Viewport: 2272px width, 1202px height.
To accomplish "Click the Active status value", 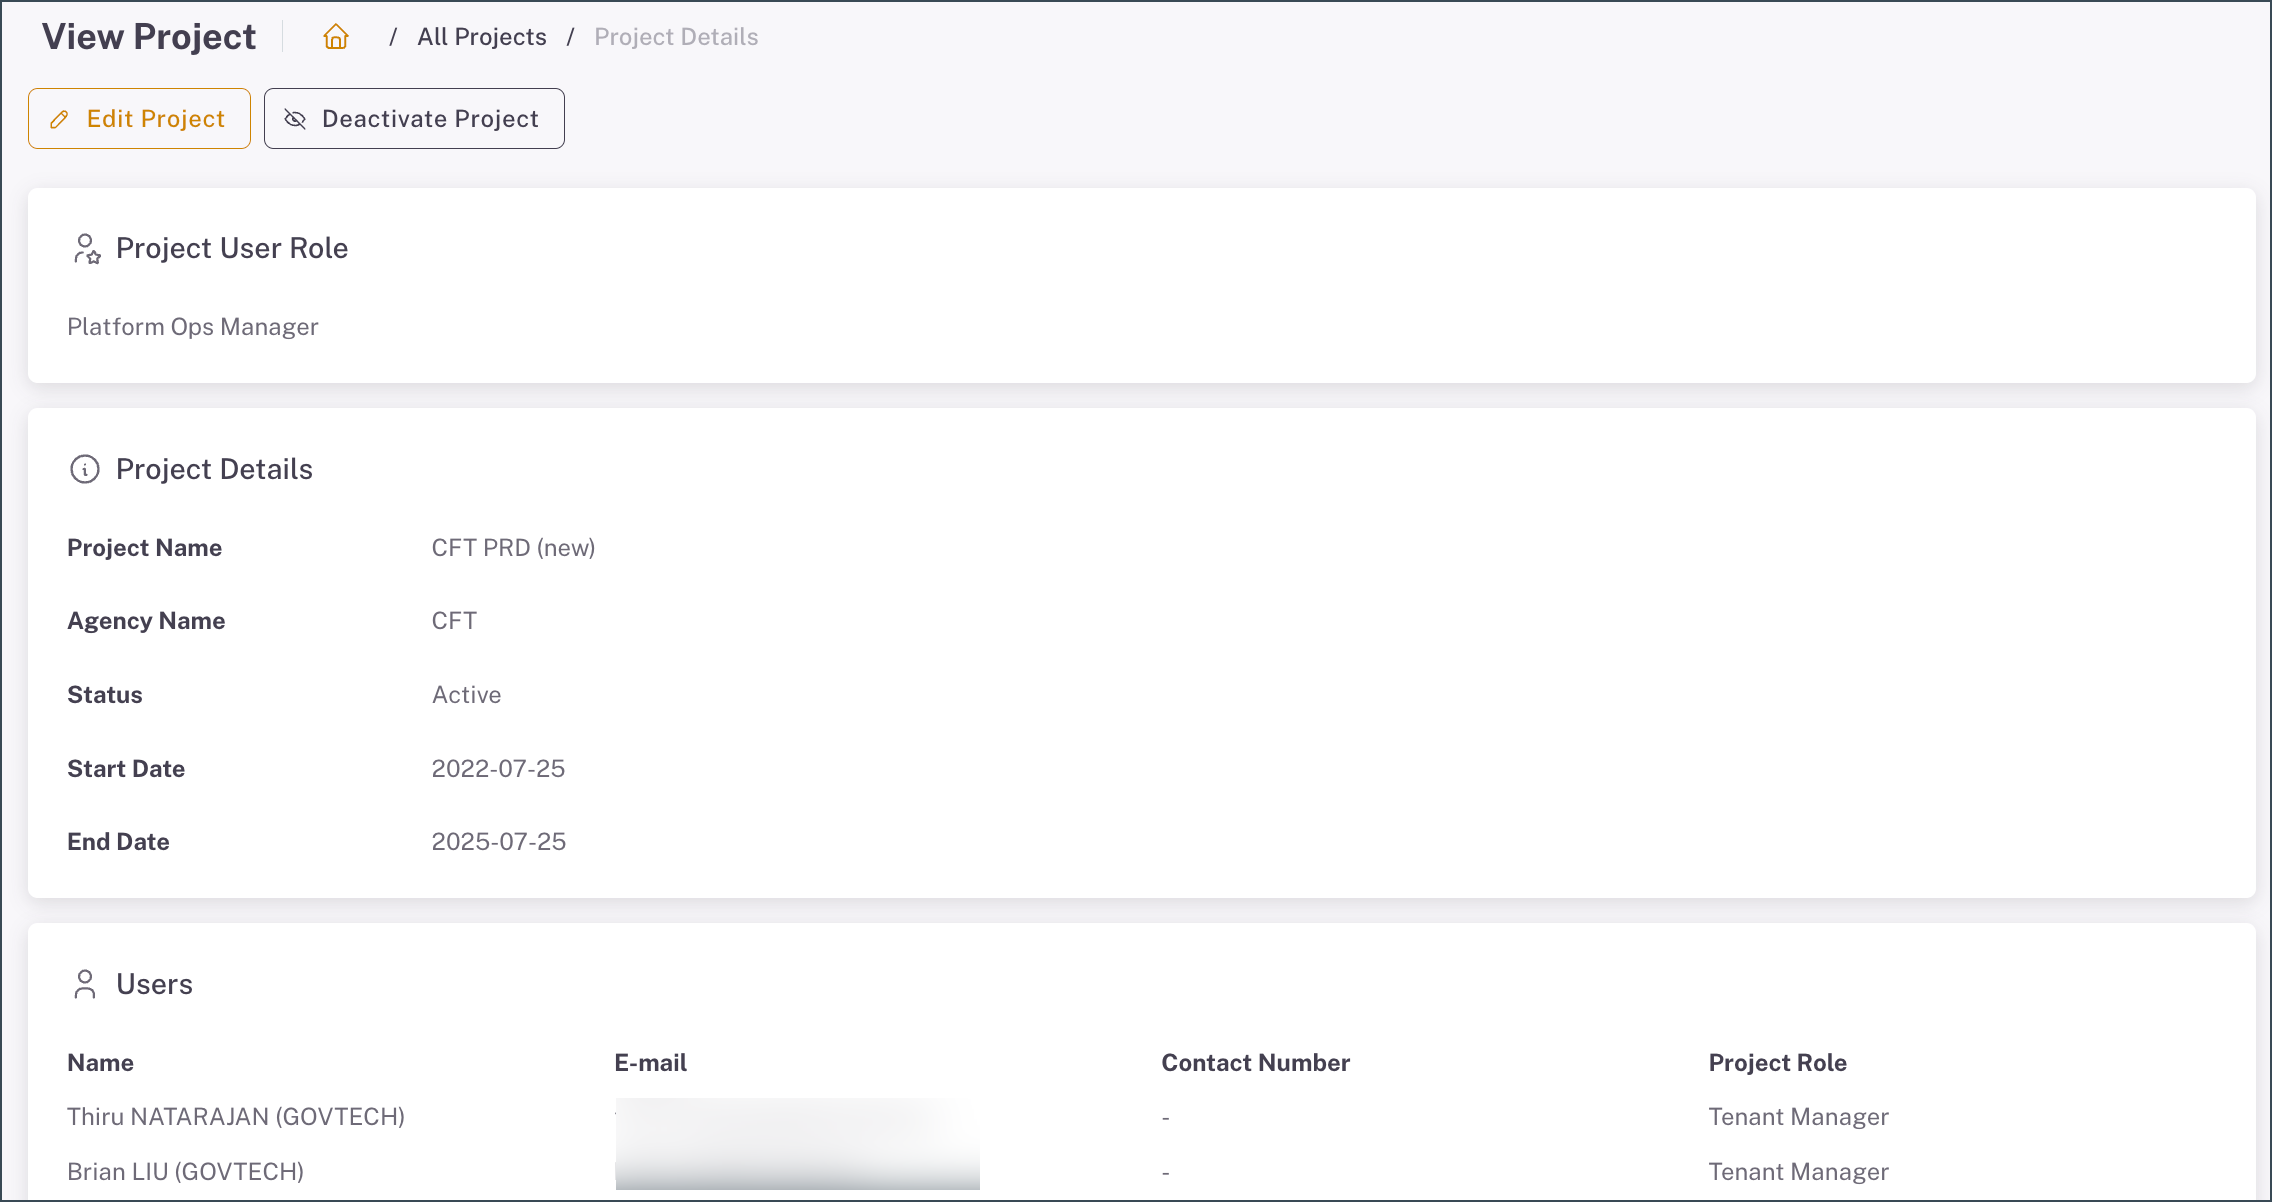I will [x=466, y=695].
